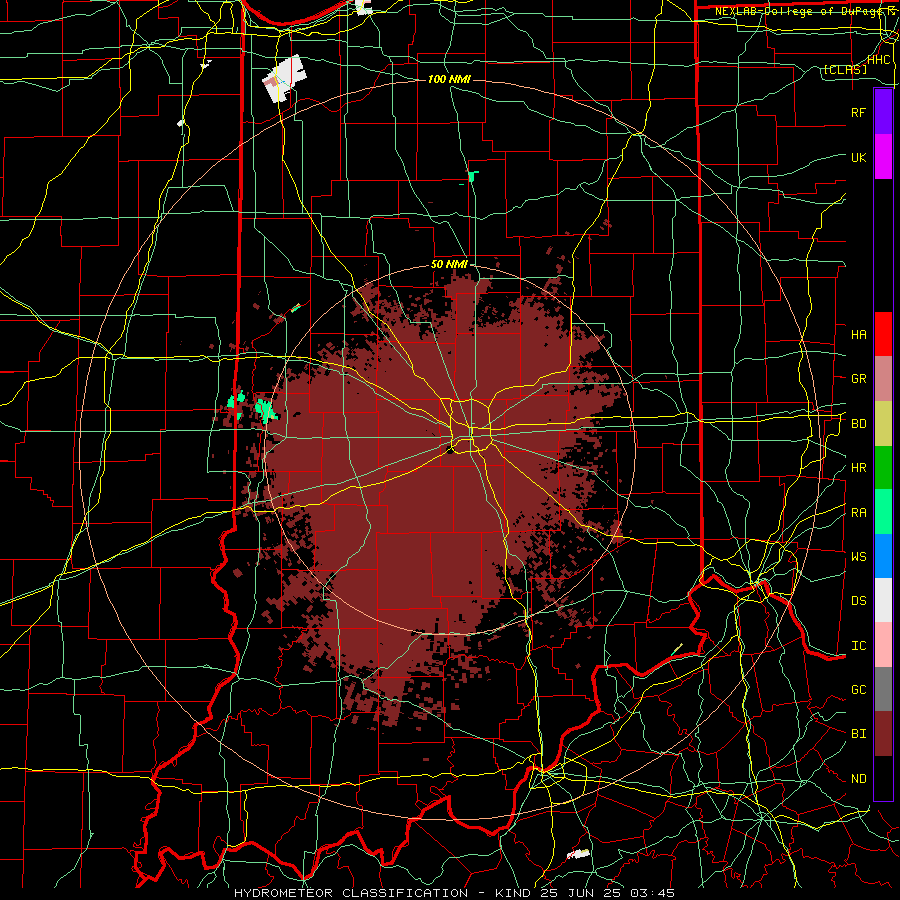Click the DS legend label
Viewport: 900px width, 900px height.
[858, 601]
